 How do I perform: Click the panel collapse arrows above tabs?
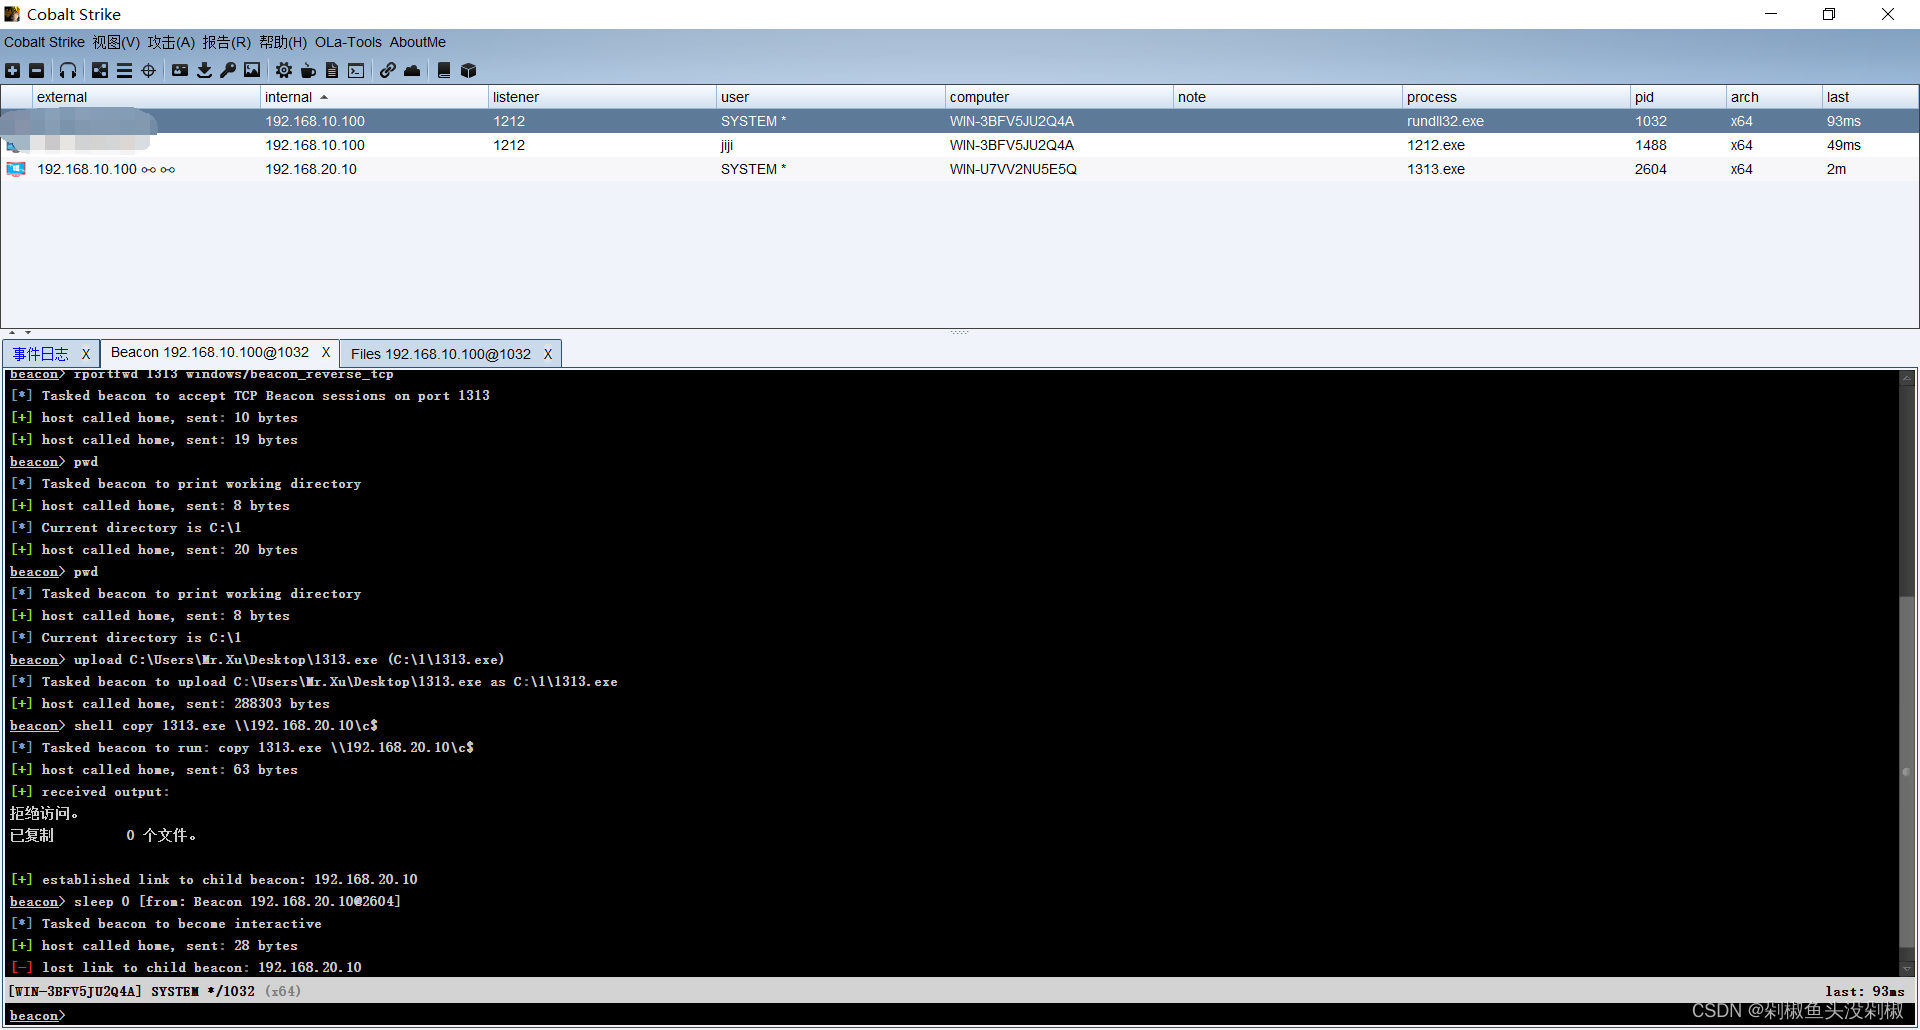[19, 332]
